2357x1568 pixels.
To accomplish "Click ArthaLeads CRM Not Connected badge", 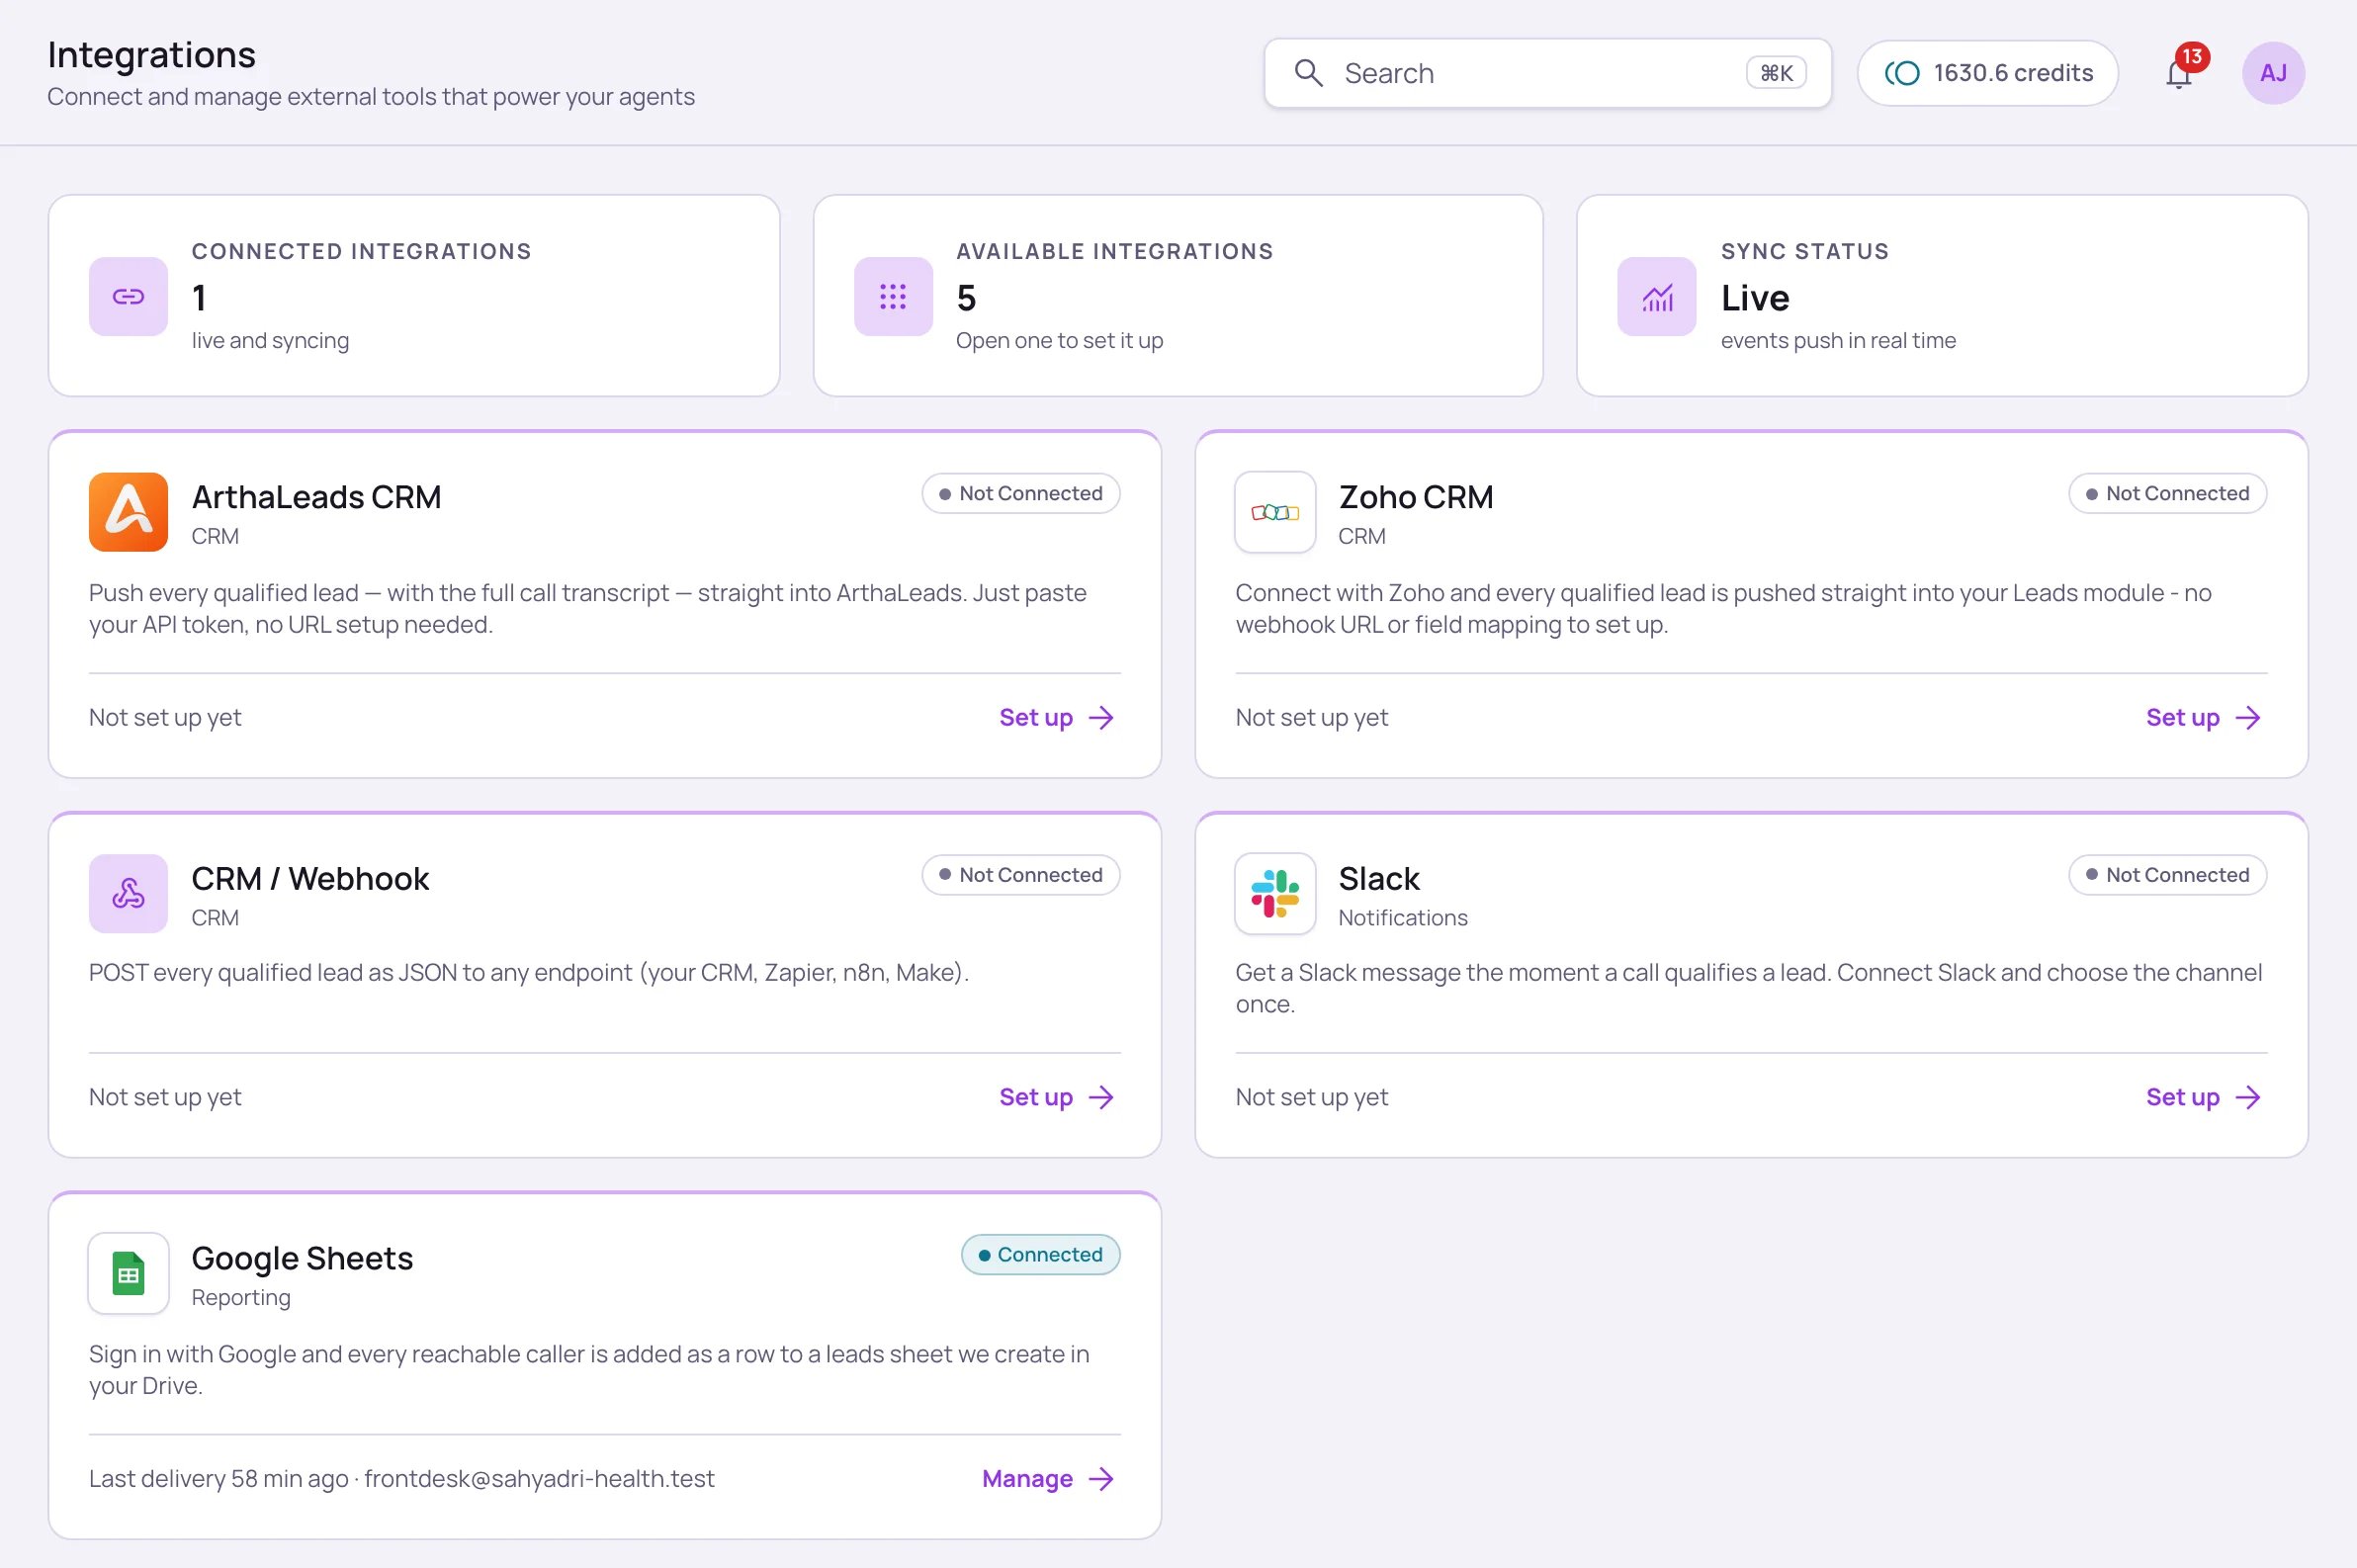I will click(x=1020, y=494).
